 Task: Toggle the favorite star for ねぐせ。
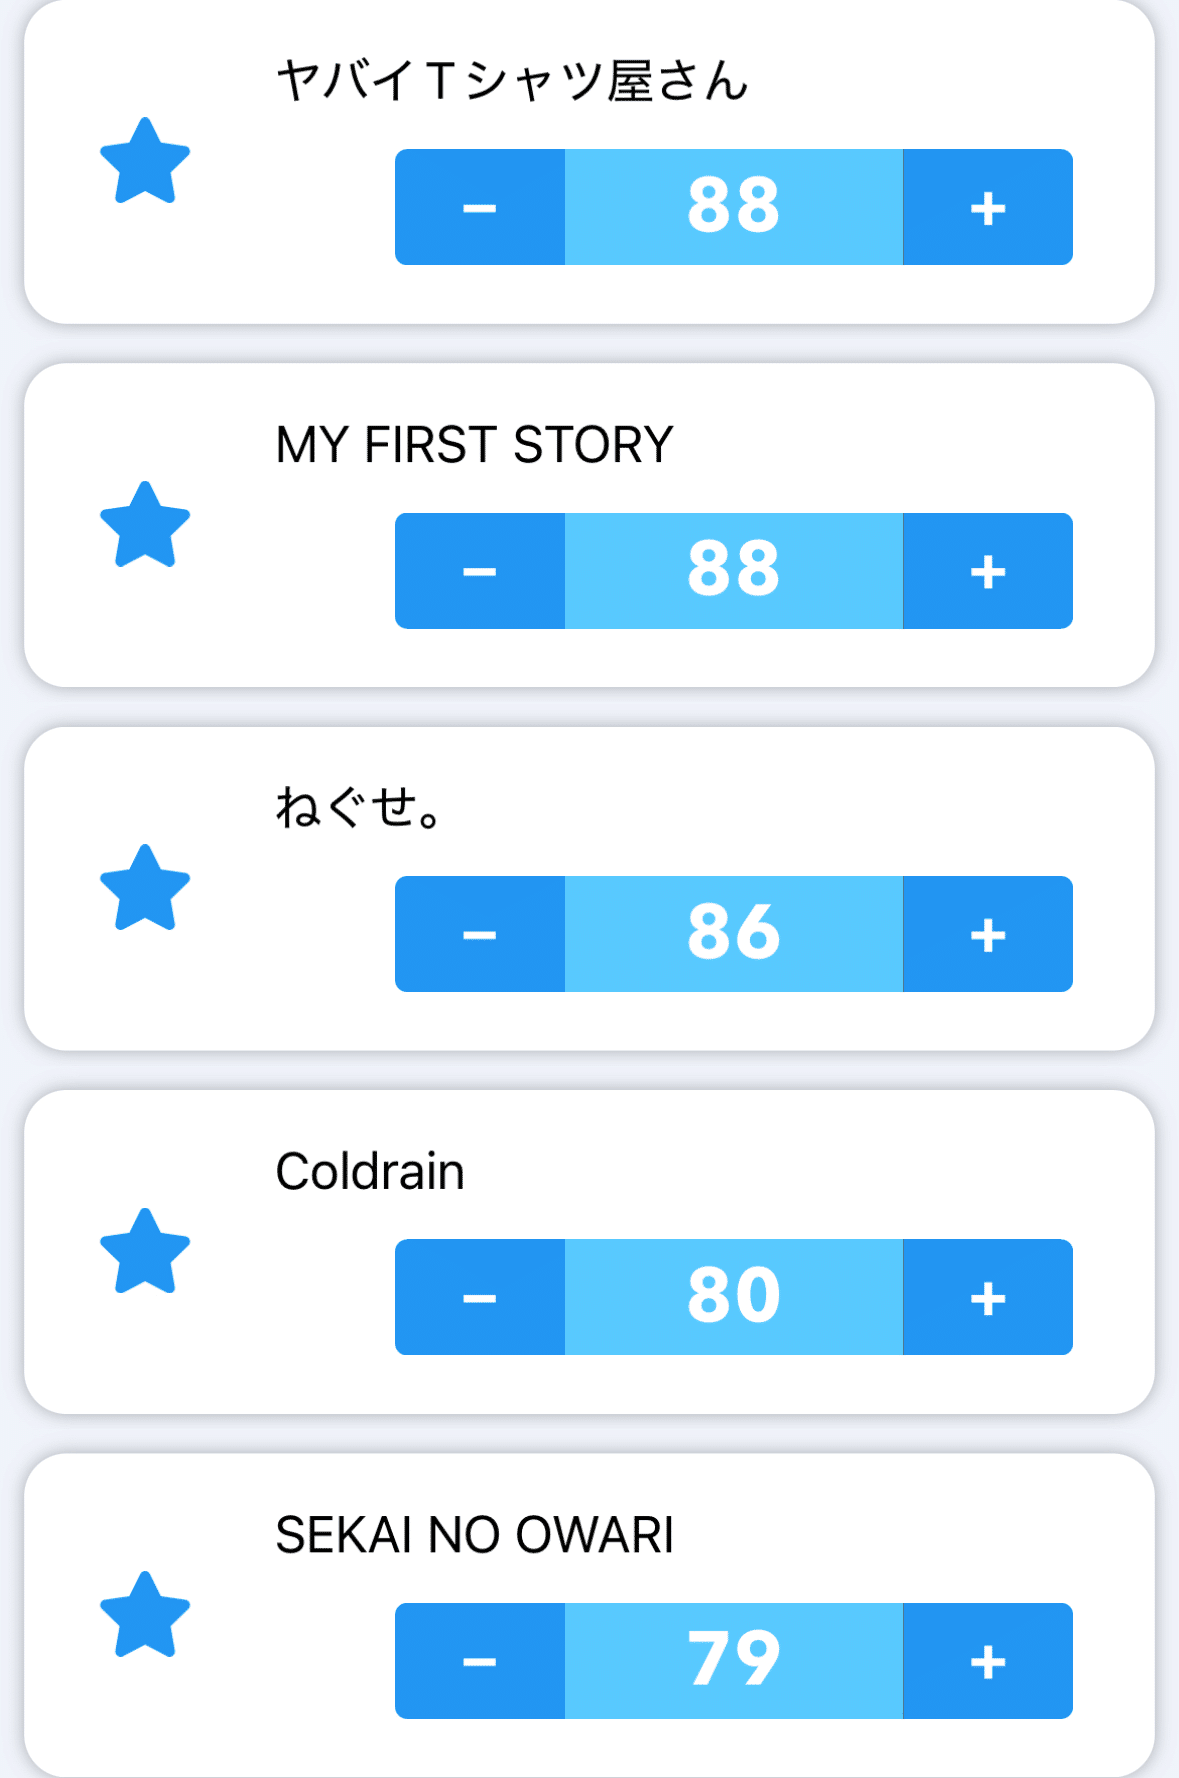tap(145, 888)
